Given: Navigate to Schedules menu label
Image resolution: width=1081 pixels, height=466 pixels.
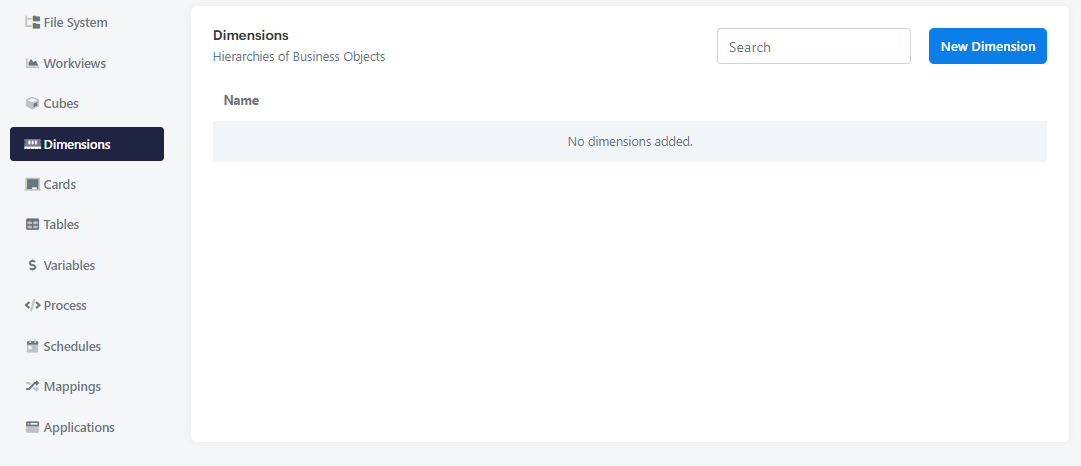Looking at the screenshot, I should tap(72, 347).
